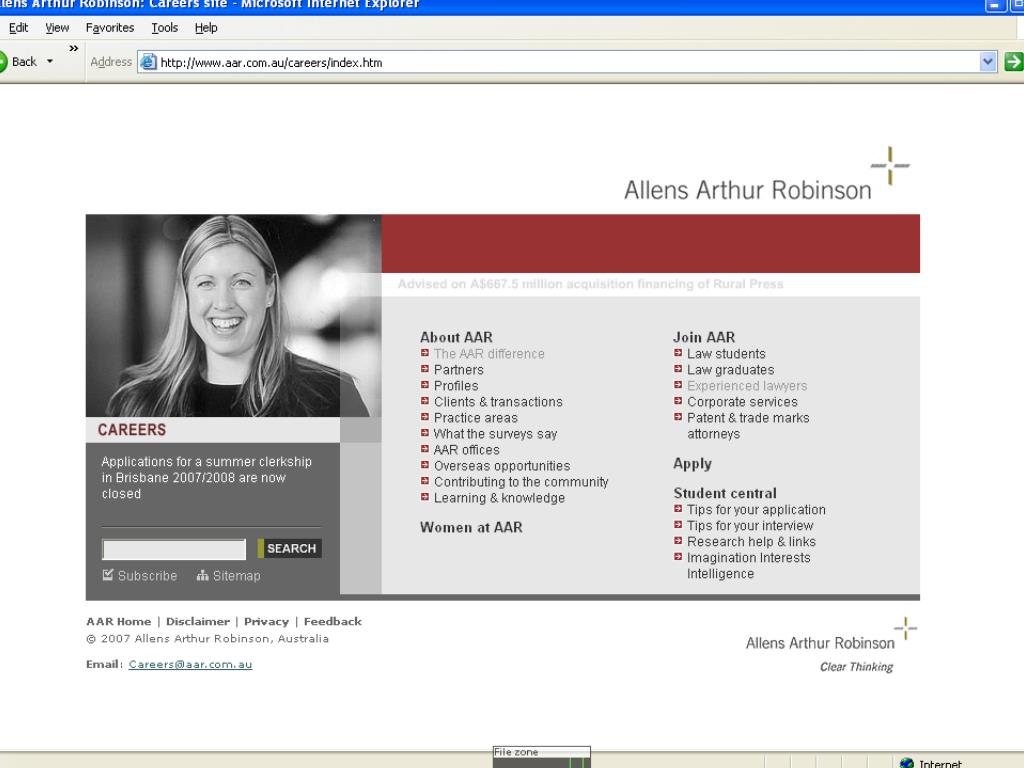
Task: Open Learning & knowledge link
Action: (500, 498)
